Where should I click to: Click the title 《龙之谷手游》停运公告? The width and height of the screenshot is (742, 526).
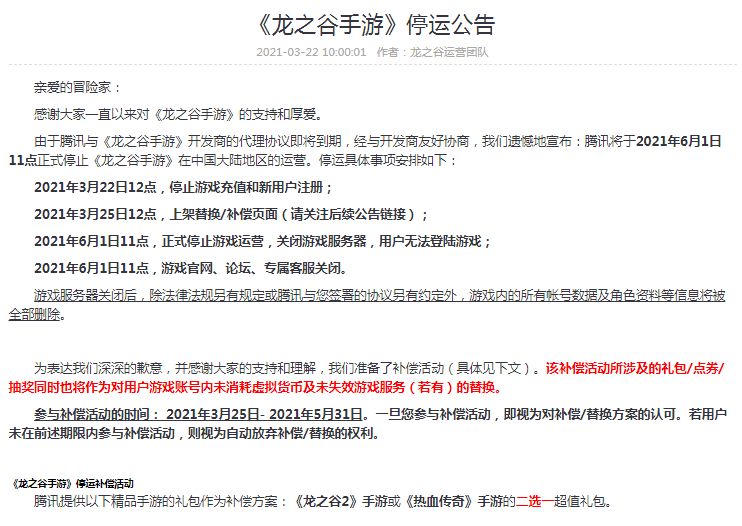coord(374,25)
